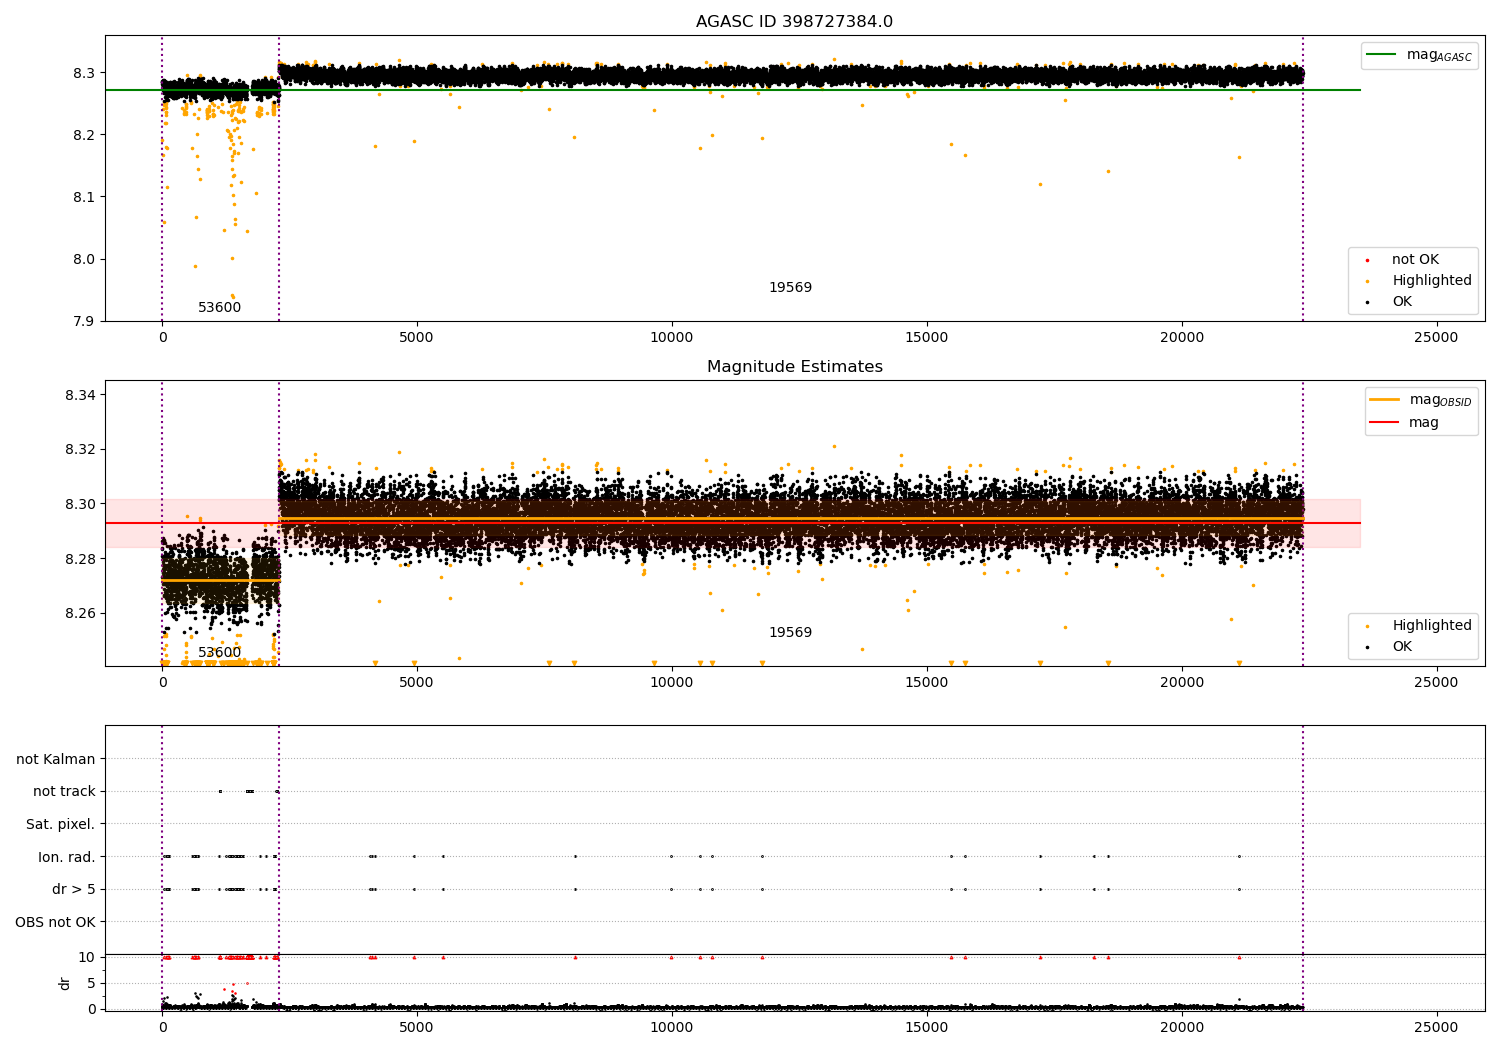This screenshot has height=1050, width=1500.
Task: Click the "Magnitude Estimates" plot title
Action: point(794,367)
